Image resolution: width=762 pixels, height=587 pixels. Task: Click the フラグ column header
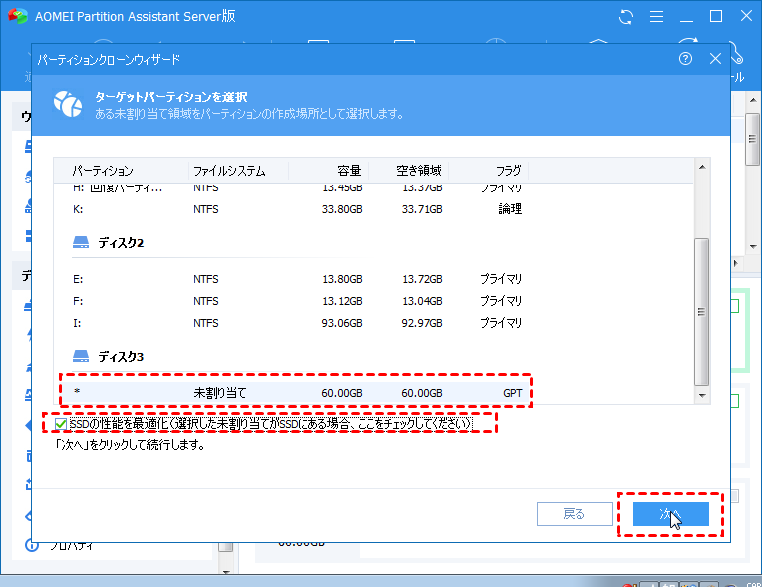[508, 171]
